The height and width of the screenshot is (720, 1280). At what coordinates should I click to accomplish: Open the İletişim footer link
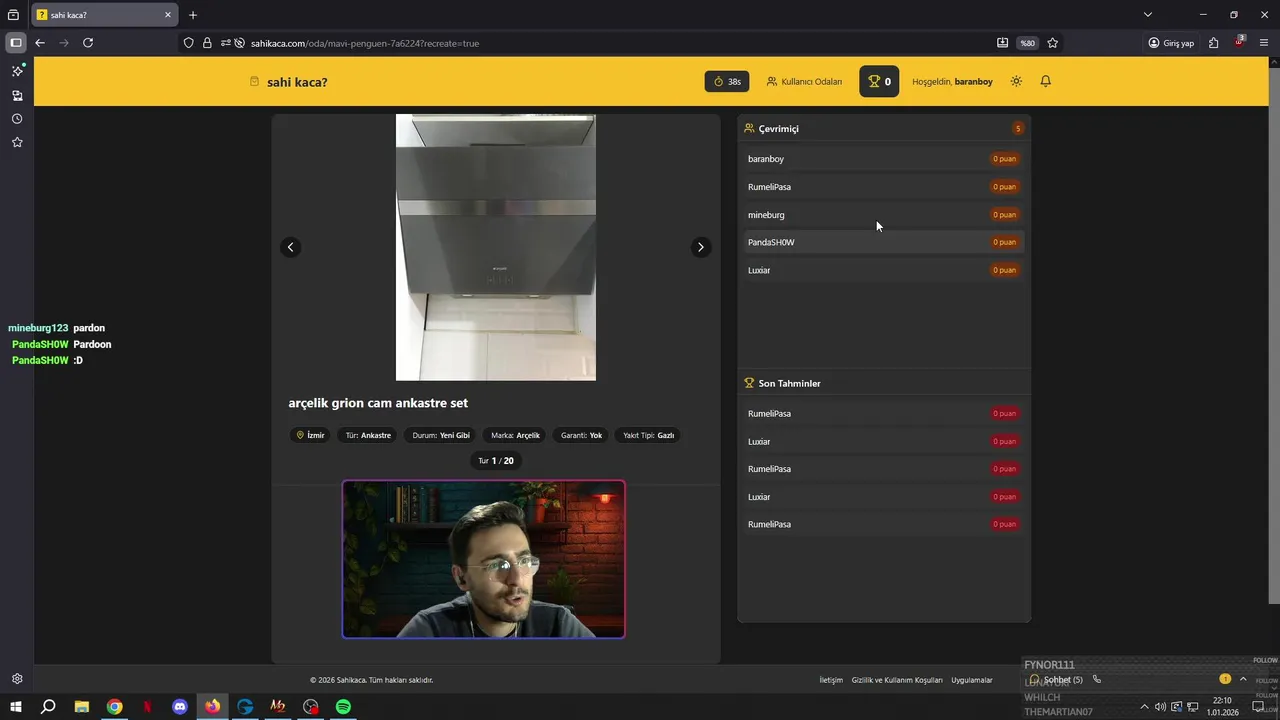coord(831,680)
